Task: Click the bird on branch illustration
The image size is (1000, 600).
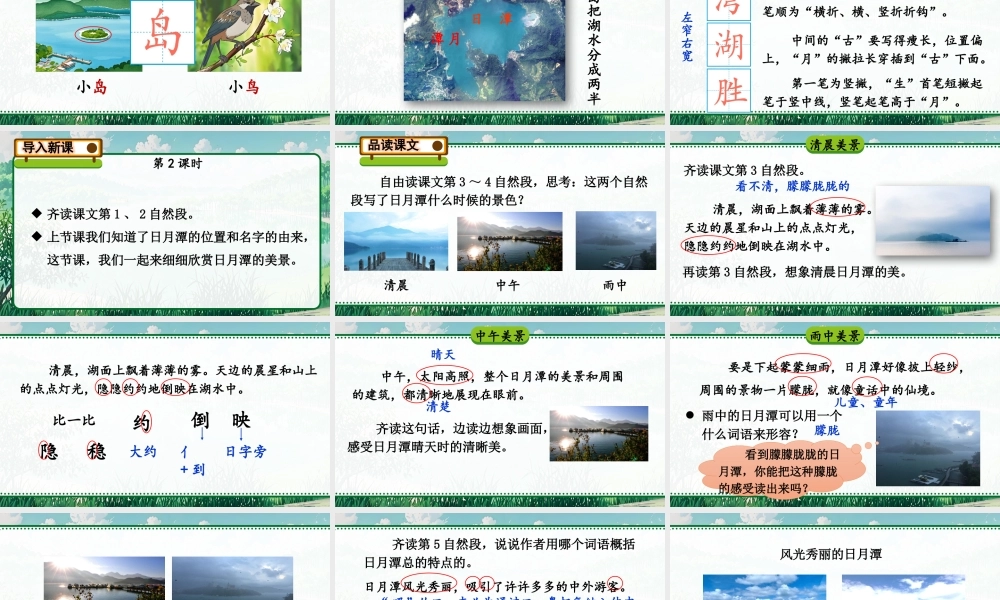Action: tap(248, 35)
